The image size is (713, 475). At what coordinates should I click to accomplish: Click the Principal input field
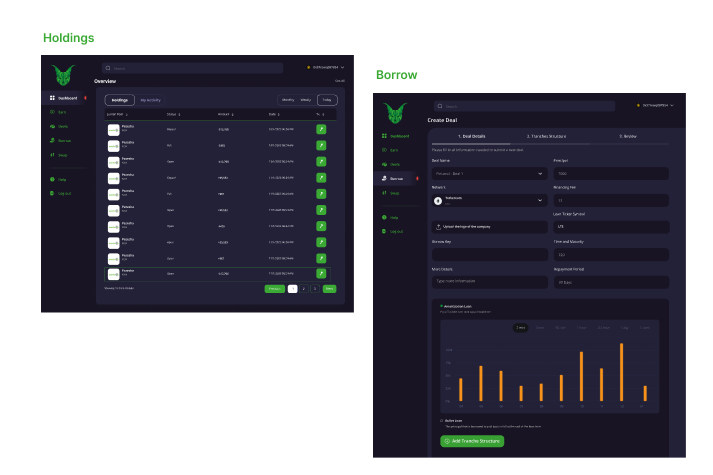(610, 173)
